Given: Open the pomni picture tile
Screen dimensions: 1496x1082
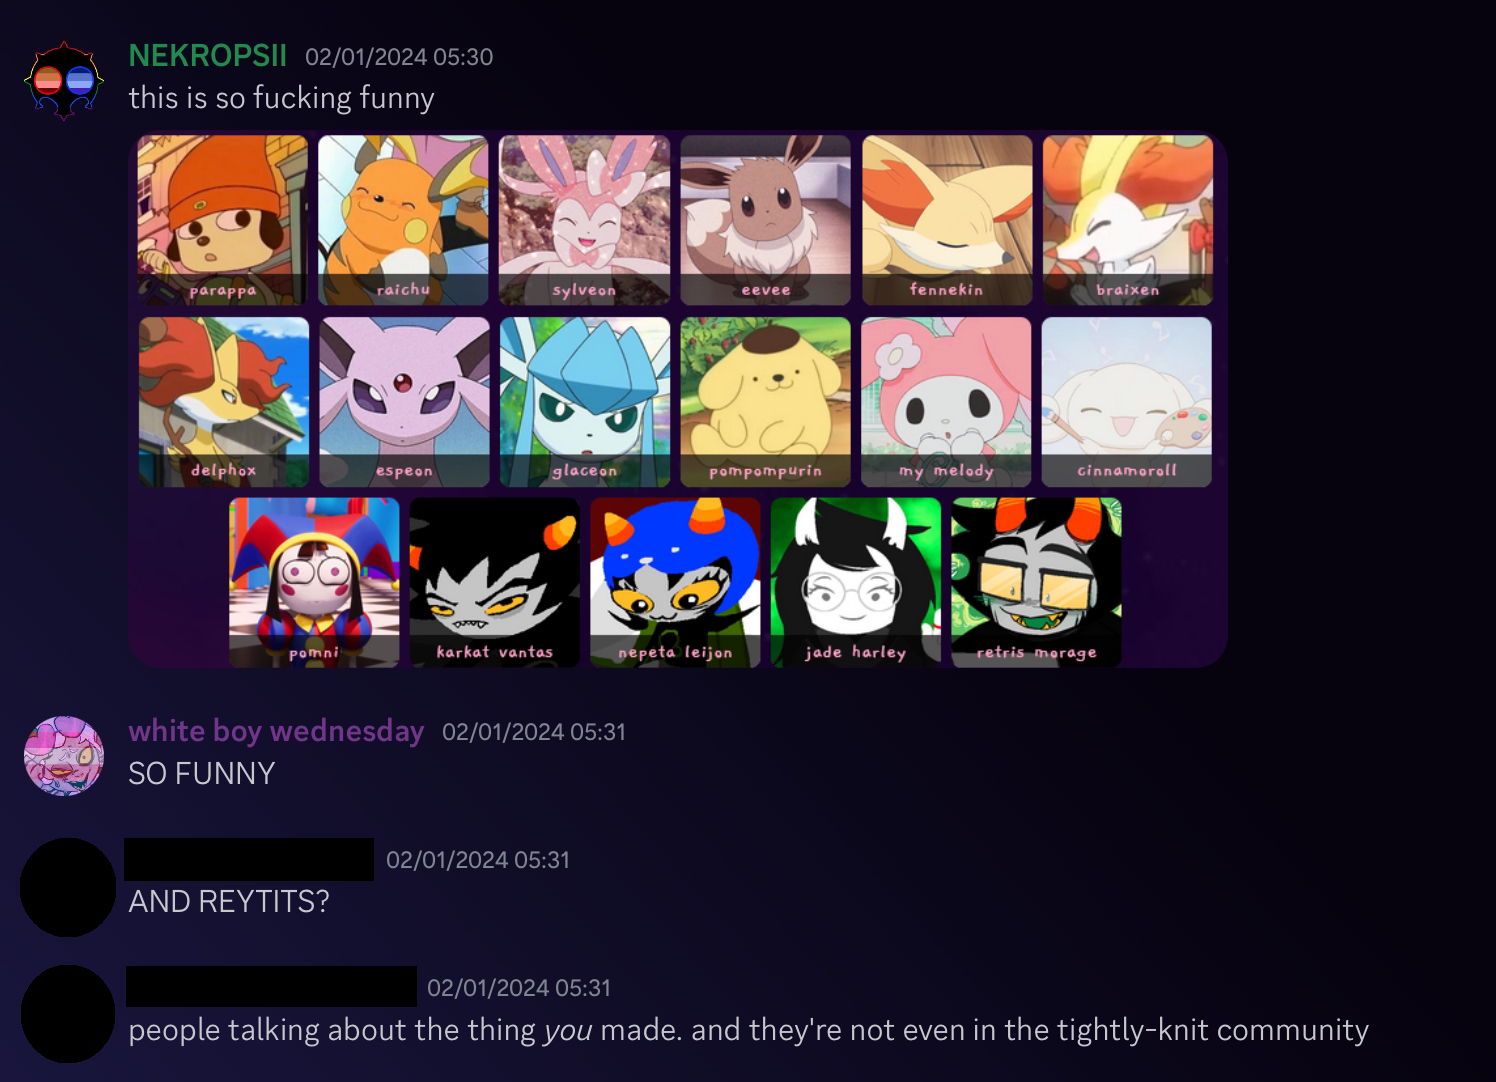Looking at the screenshot, I should tap(314, 583).
